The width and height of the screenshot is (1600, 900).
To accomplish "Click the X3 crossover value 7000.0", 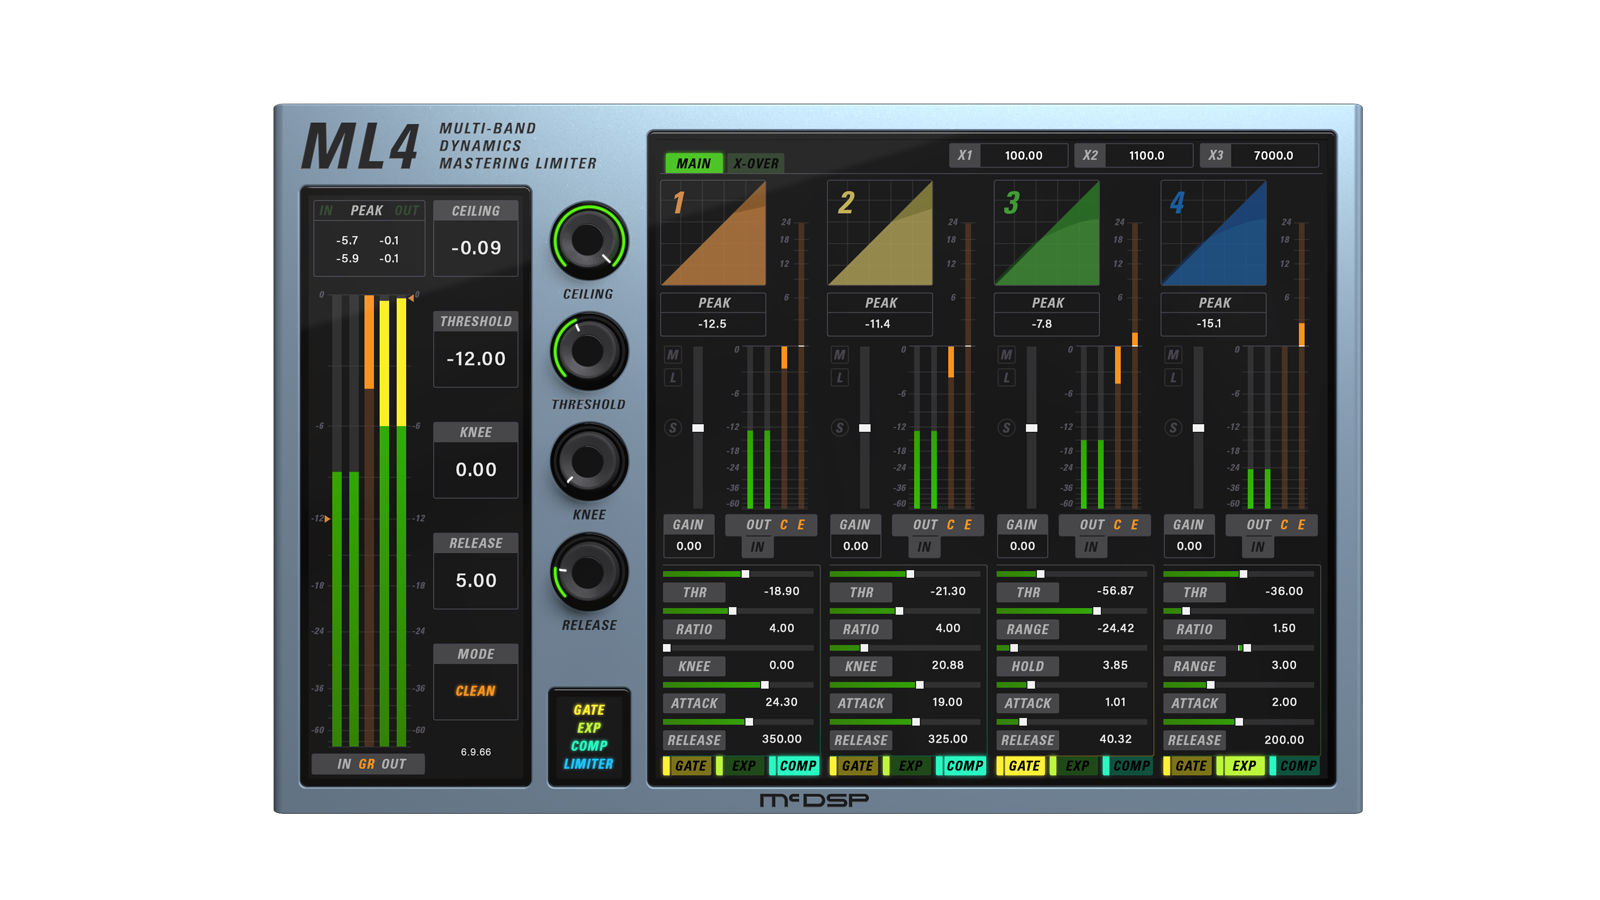I will click(x=1273, y=155).
